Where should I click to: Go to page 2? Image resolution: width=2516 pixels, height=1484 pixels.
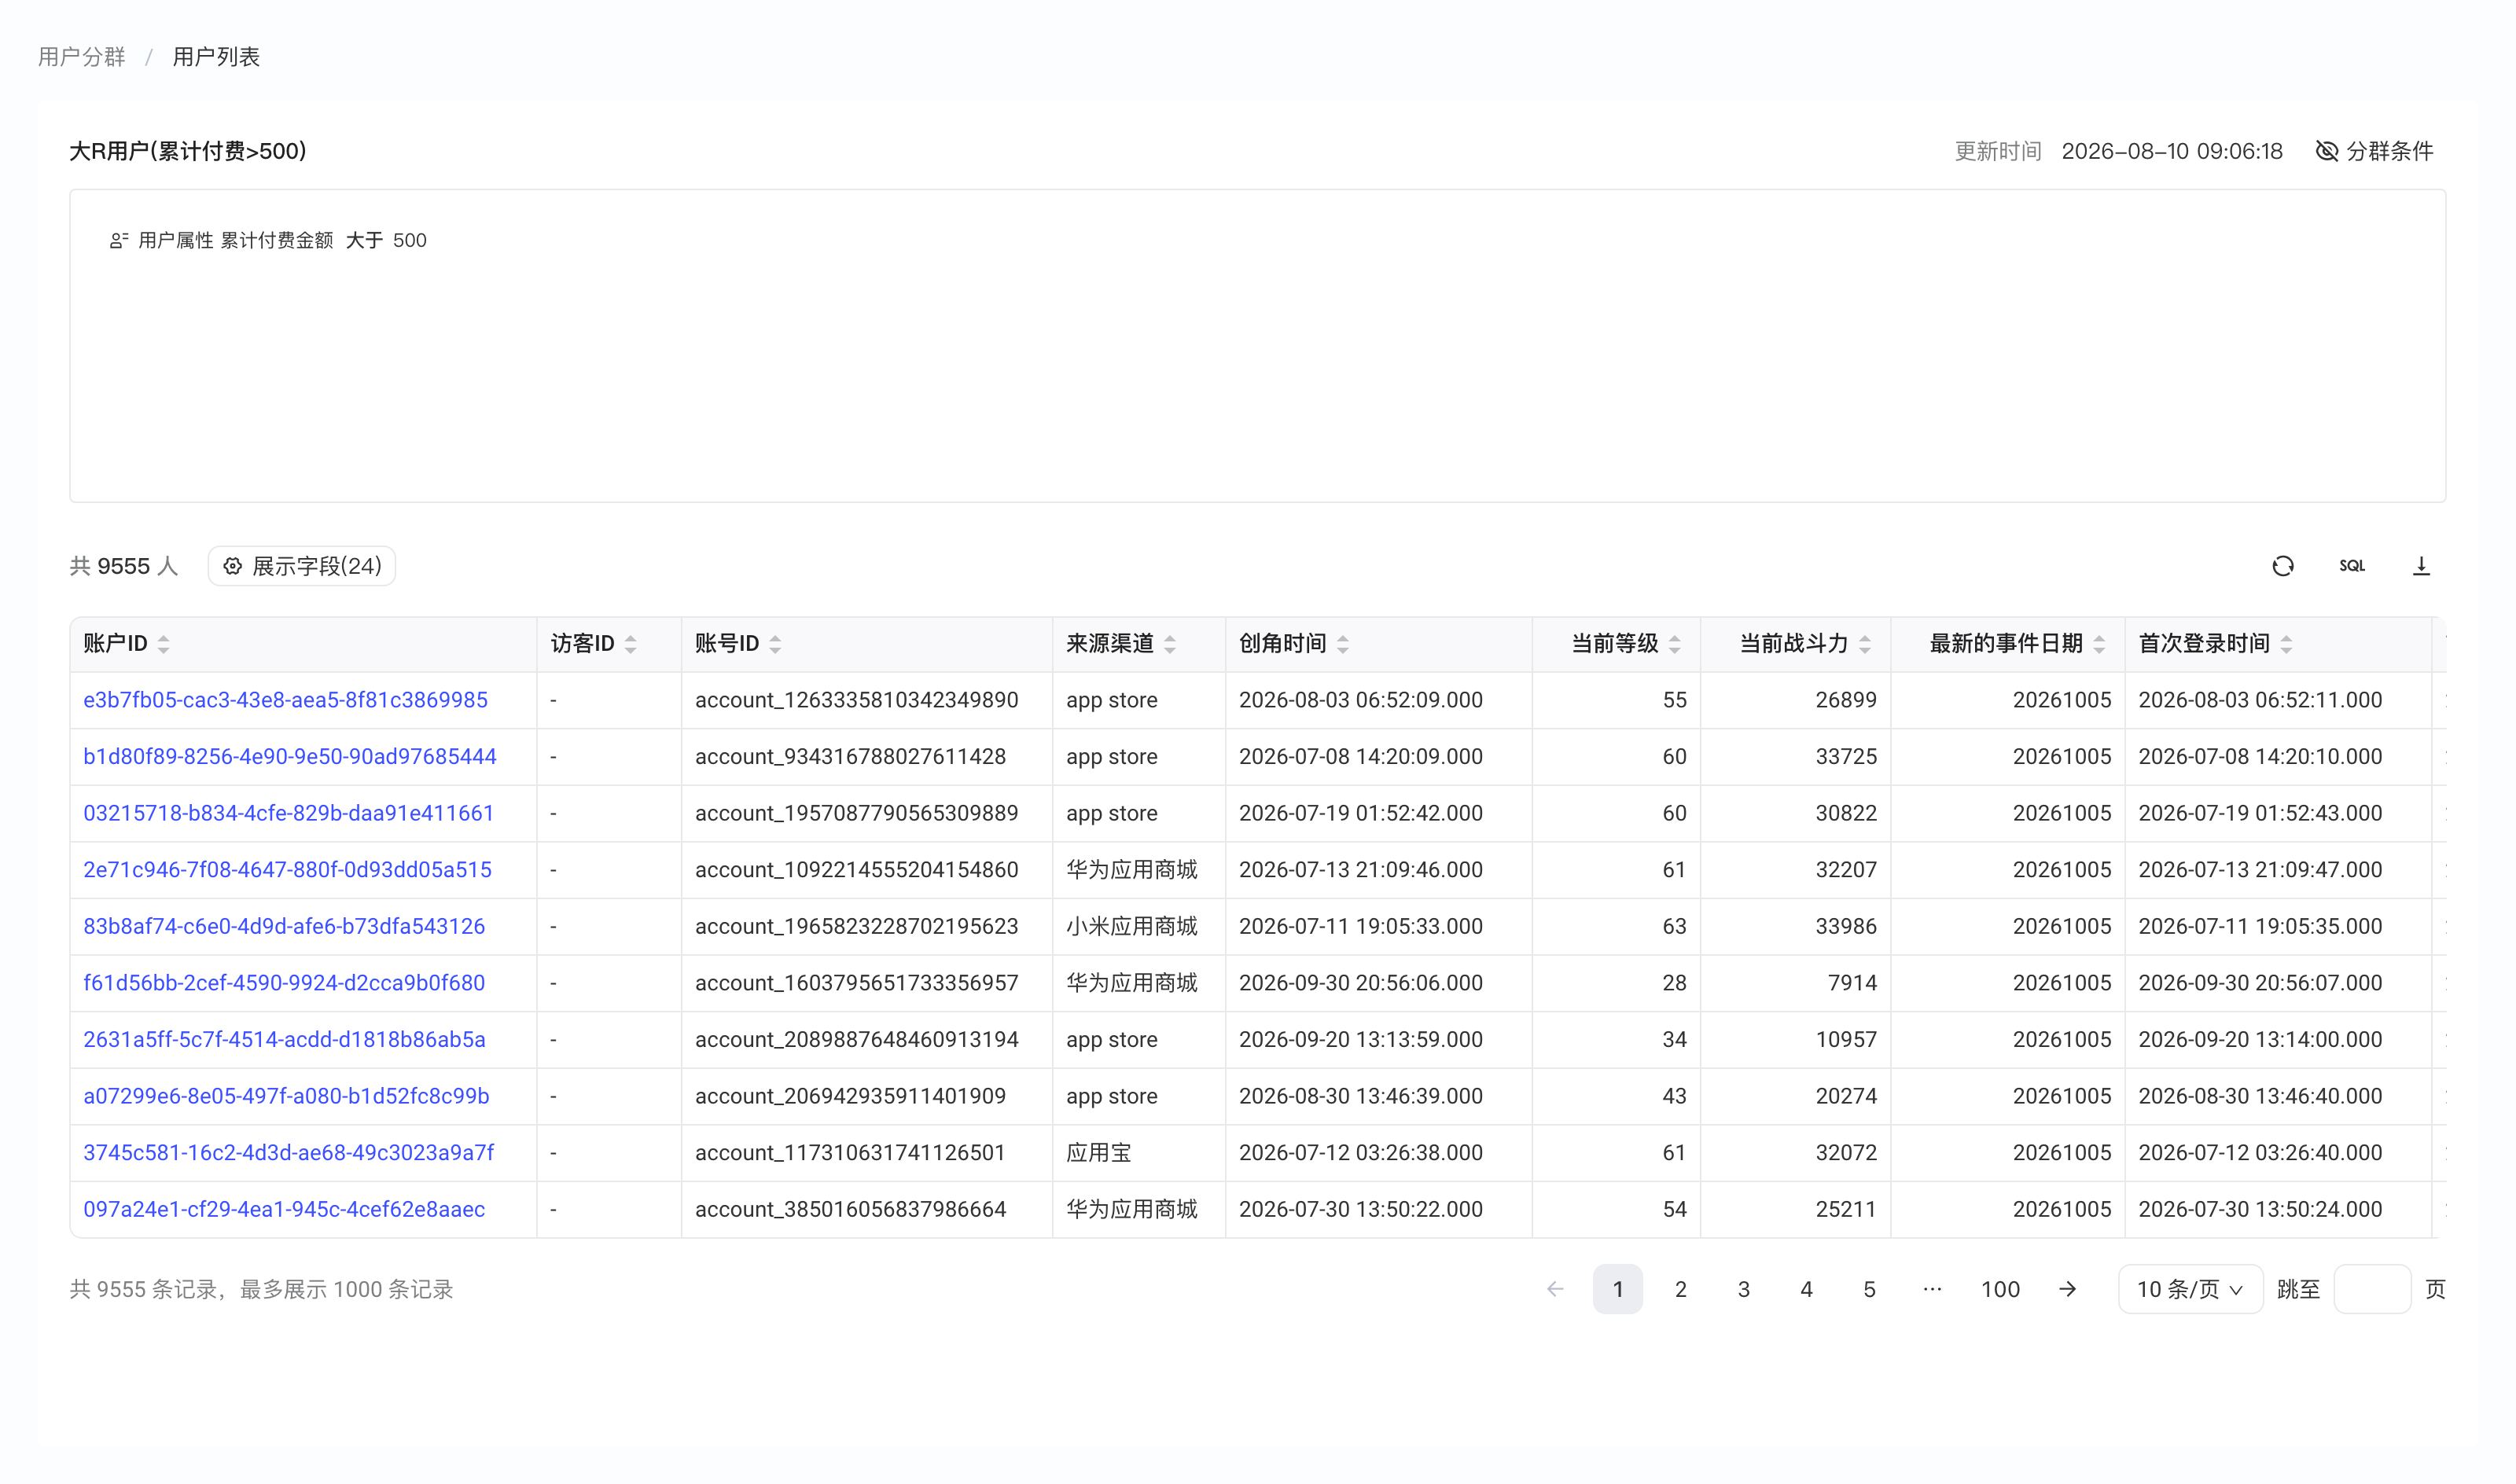[1681, 1289]
